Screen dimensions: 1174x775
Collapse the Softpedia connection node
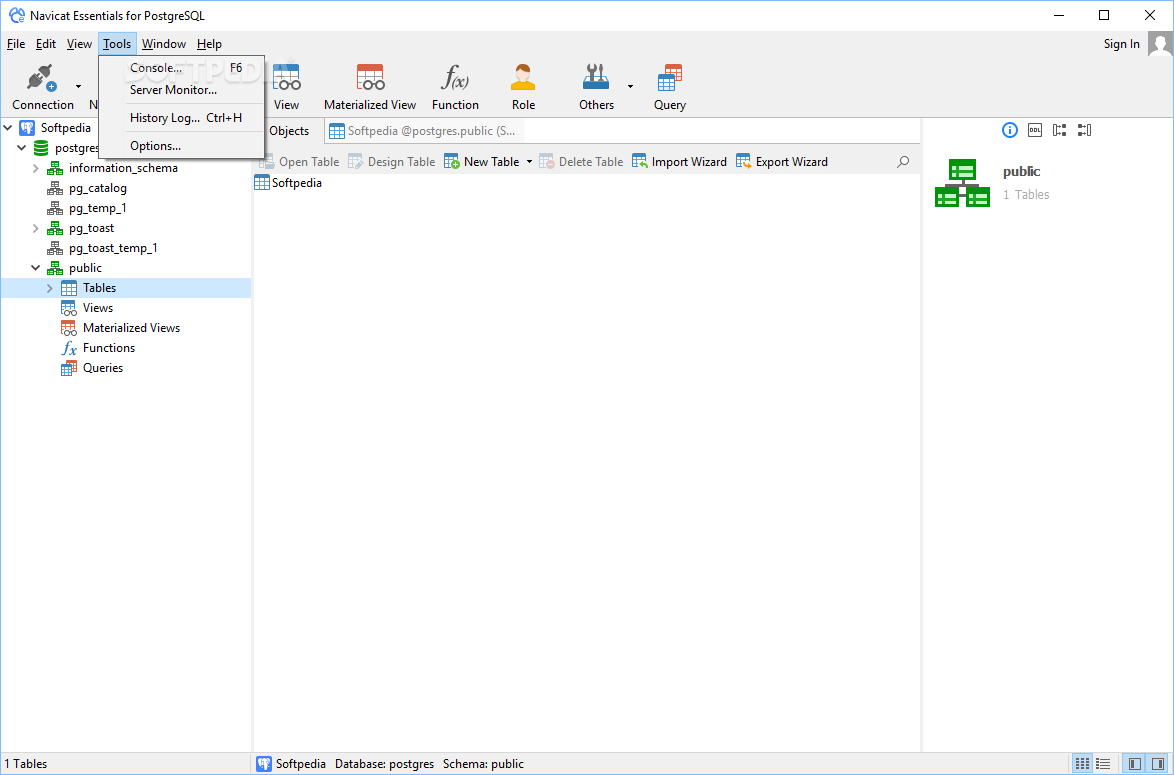pyautogui.click(x=8, y=128)
